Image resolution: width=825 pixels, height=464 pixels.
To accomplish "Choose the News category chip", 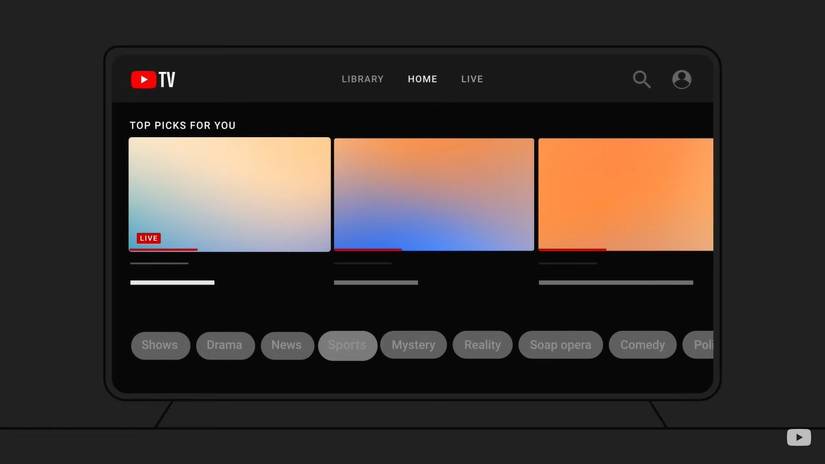I will click(x=286, y=345).
